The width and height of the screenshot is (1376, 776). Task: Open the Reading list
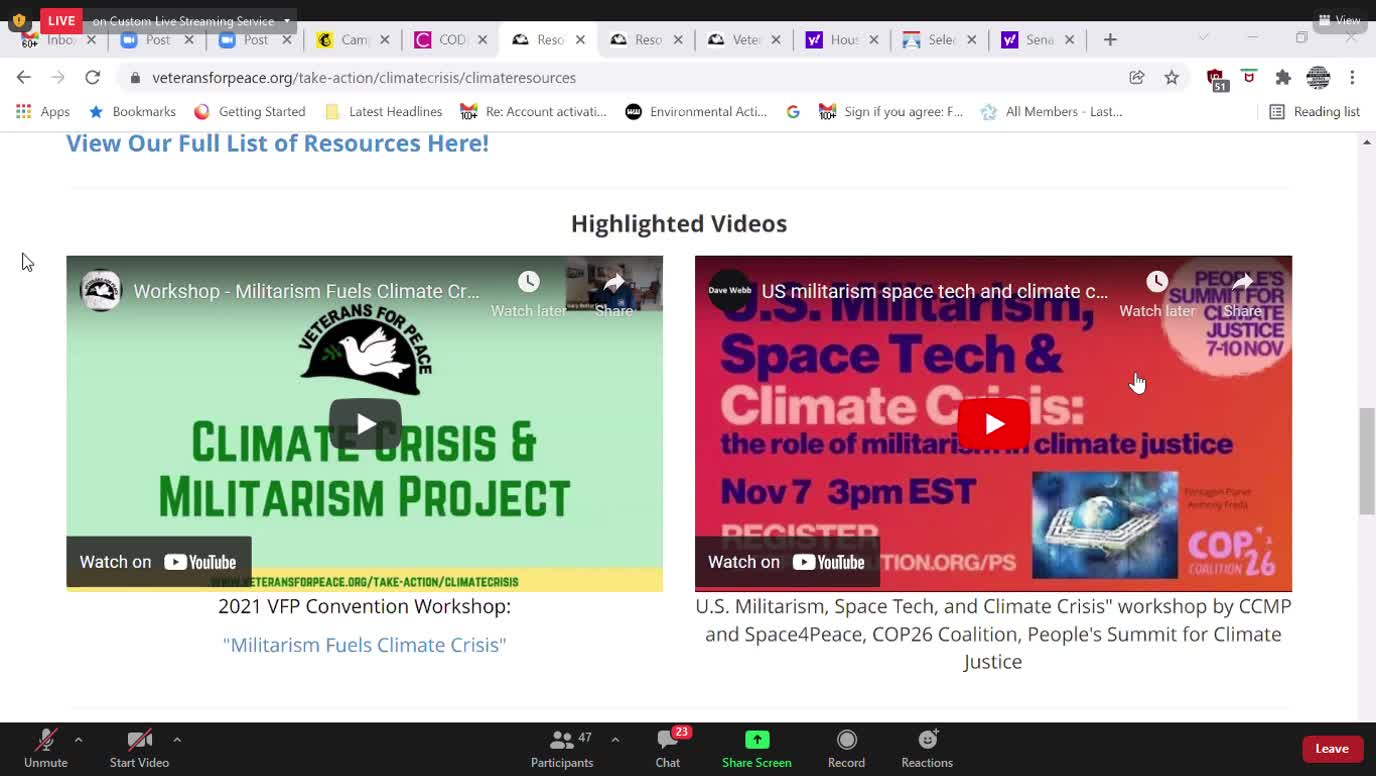1314,112
